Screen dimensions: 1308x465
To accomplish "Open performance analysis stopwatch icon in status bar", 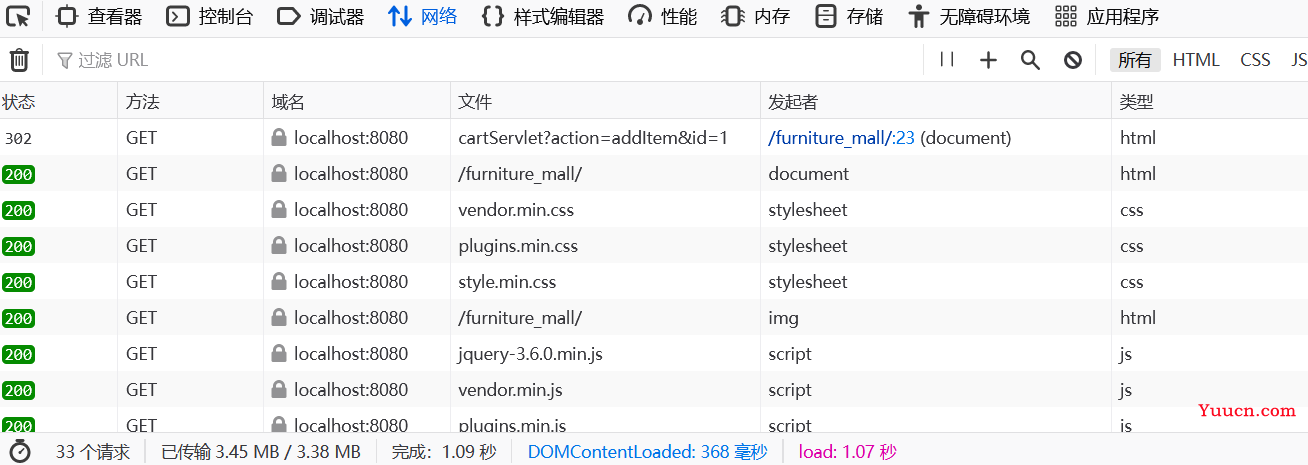I will 20,451.
